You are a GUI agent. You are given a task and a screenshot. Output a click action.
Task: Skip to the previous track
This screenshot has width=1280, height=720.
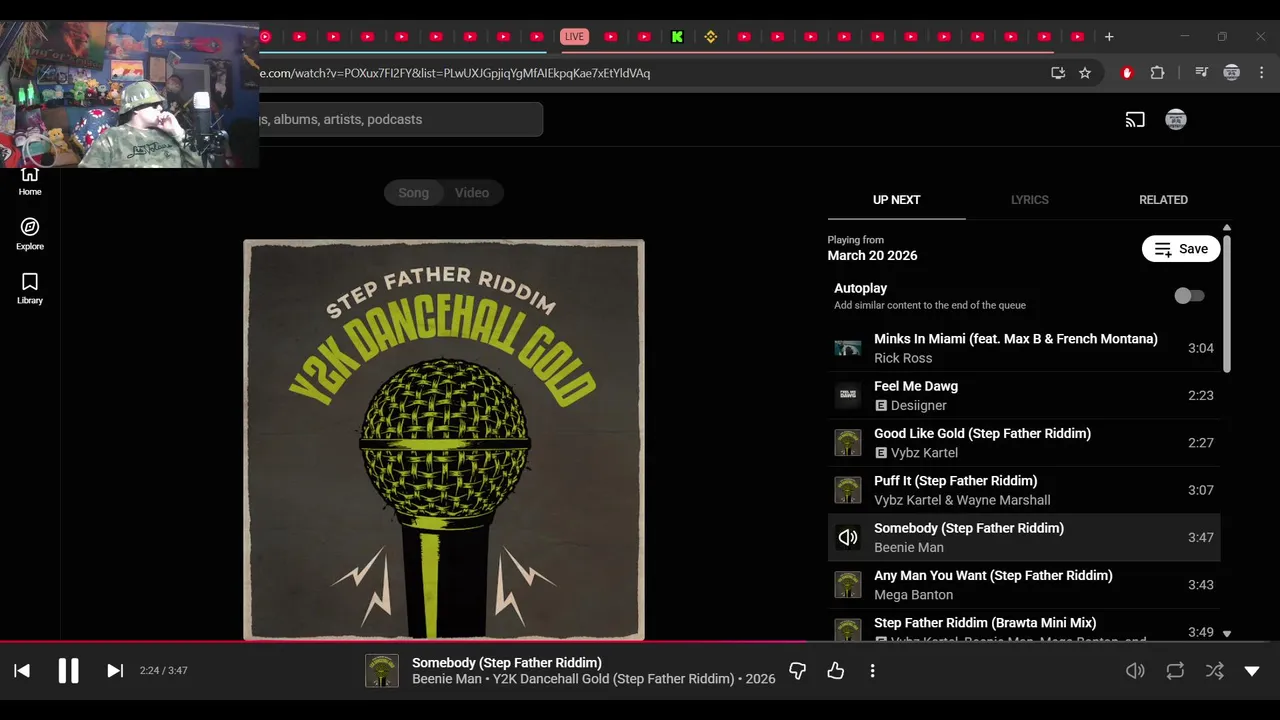click(x=22, y=671)
